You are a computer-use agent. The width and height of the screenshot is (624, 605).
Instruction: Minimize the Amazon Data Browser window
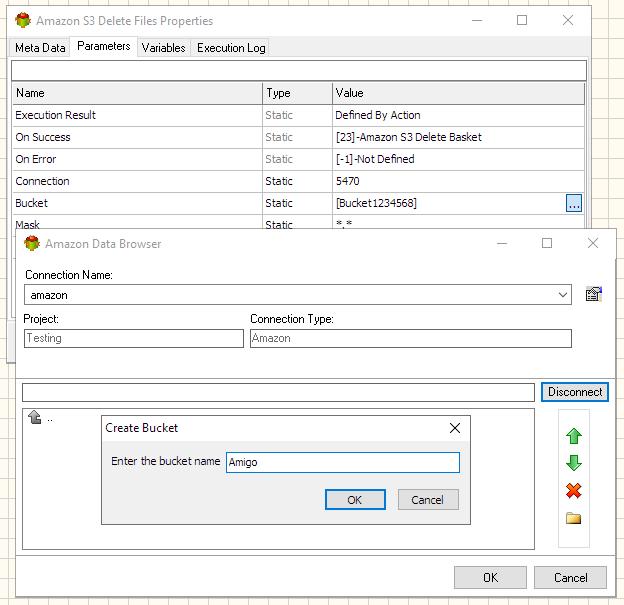pyautogui.click(x=502, y=243)
